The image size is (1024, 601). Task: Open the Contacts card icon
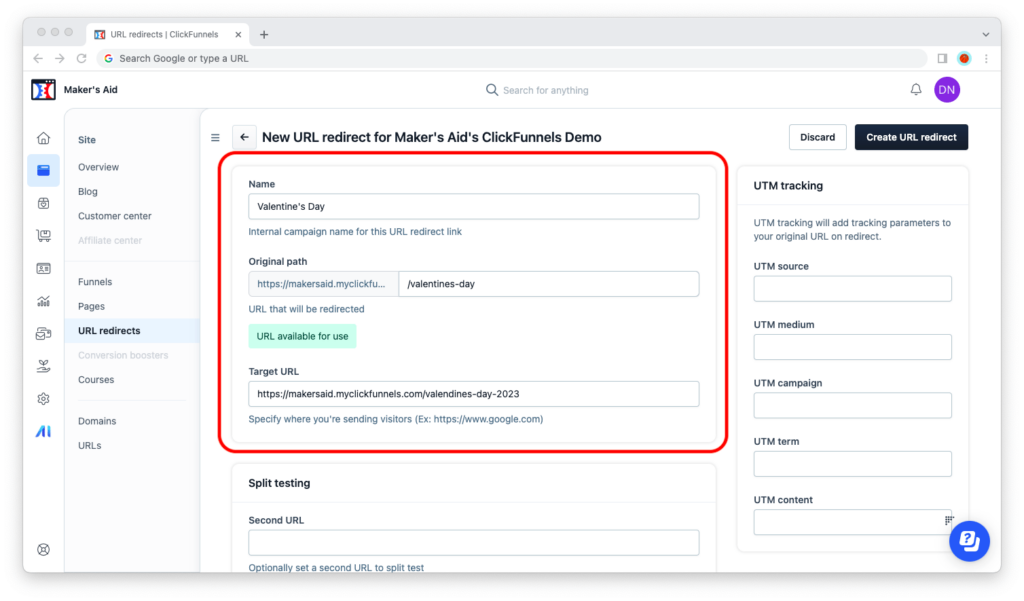[43, 268]
